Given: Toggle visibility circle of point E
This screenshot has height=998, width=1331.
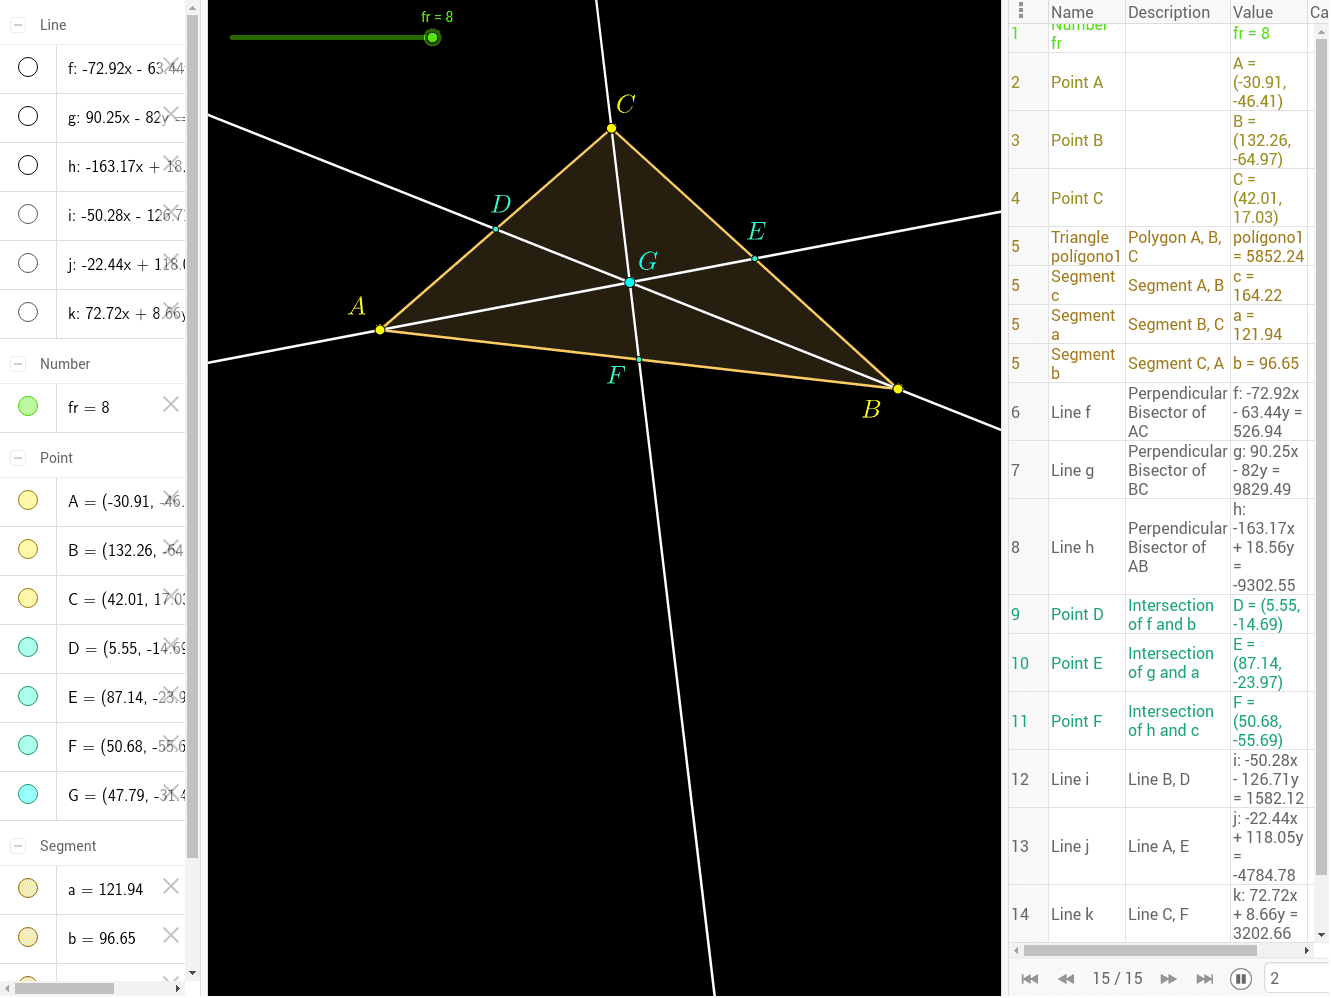Looking at the screenshot, I should coord(28,696).
